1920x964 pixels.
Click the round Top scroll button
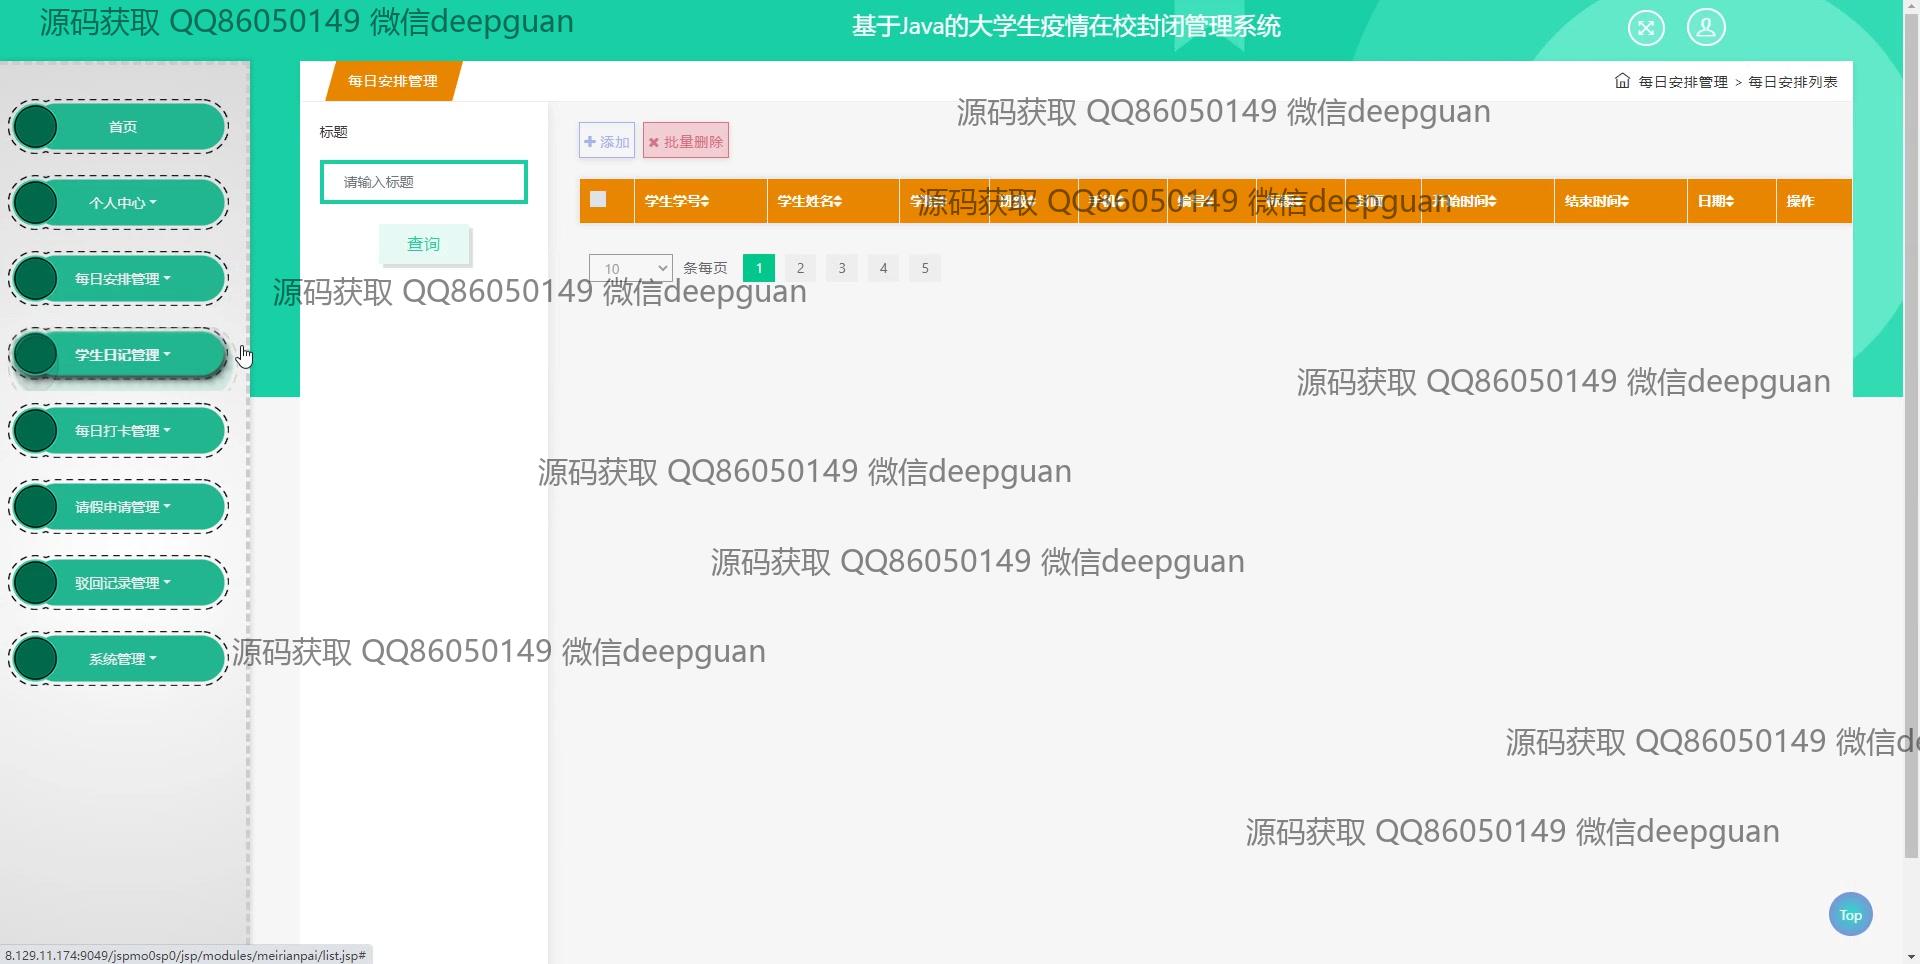1850,914
